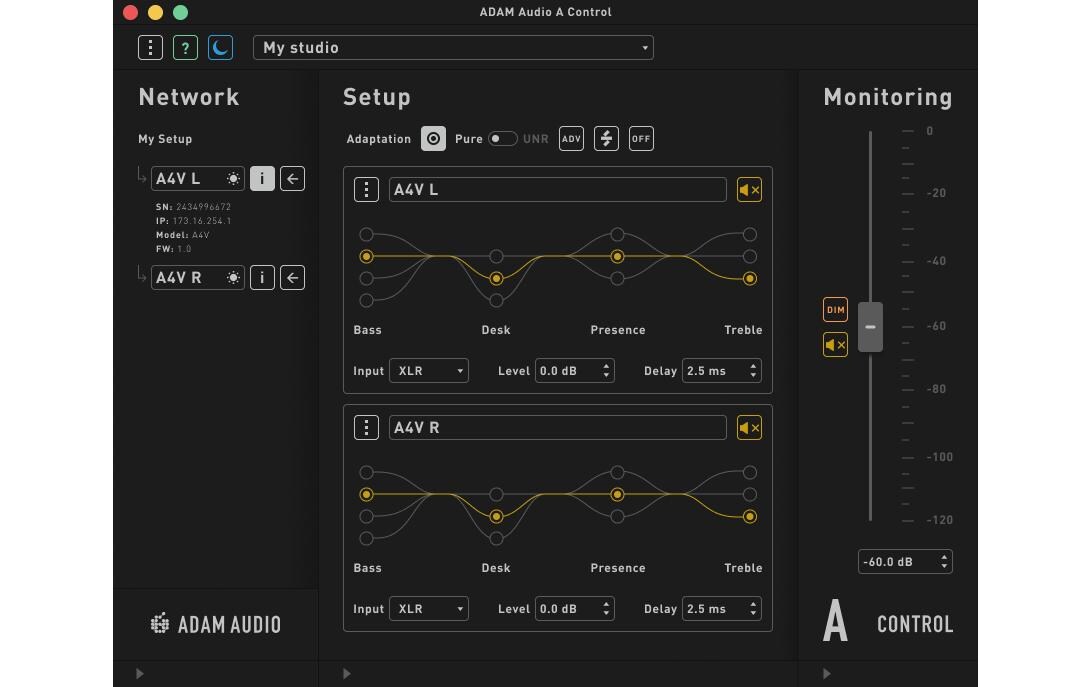
Task: Select the lowest Desk setting for A4V L
Action: click(496, 301)
